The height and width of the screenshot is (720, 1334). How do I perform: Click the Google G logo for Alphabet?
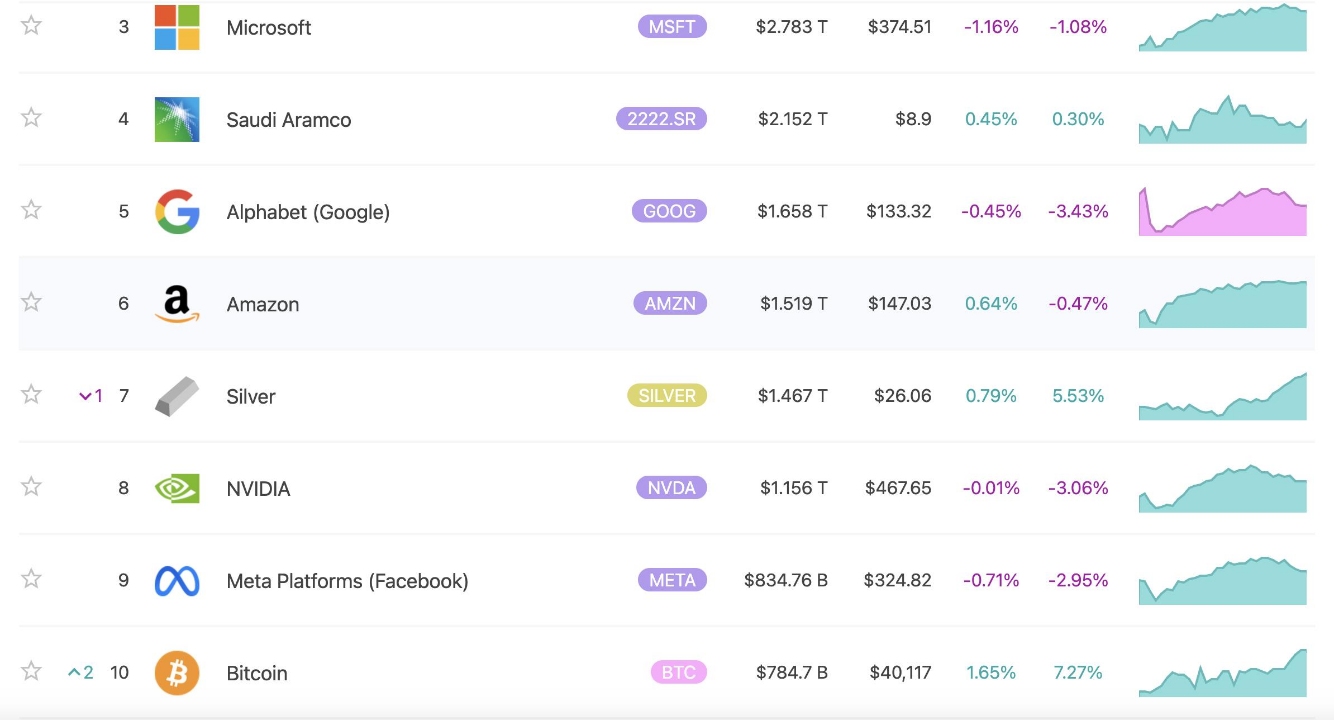pyautogui.click(x=176, y=211)
